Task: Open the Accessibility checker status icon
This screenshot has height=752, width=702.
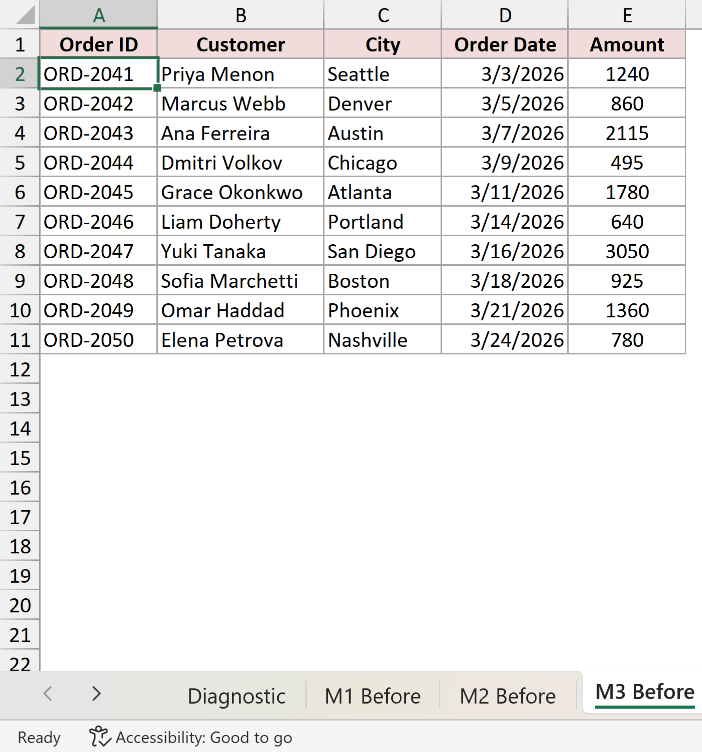Action: [x=100, y=737]
